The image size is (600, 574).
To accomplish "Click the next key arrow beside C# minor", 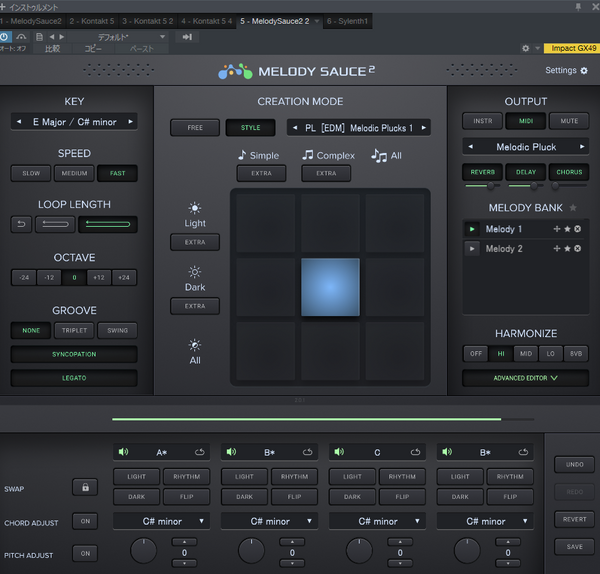I will click(130, 122).
